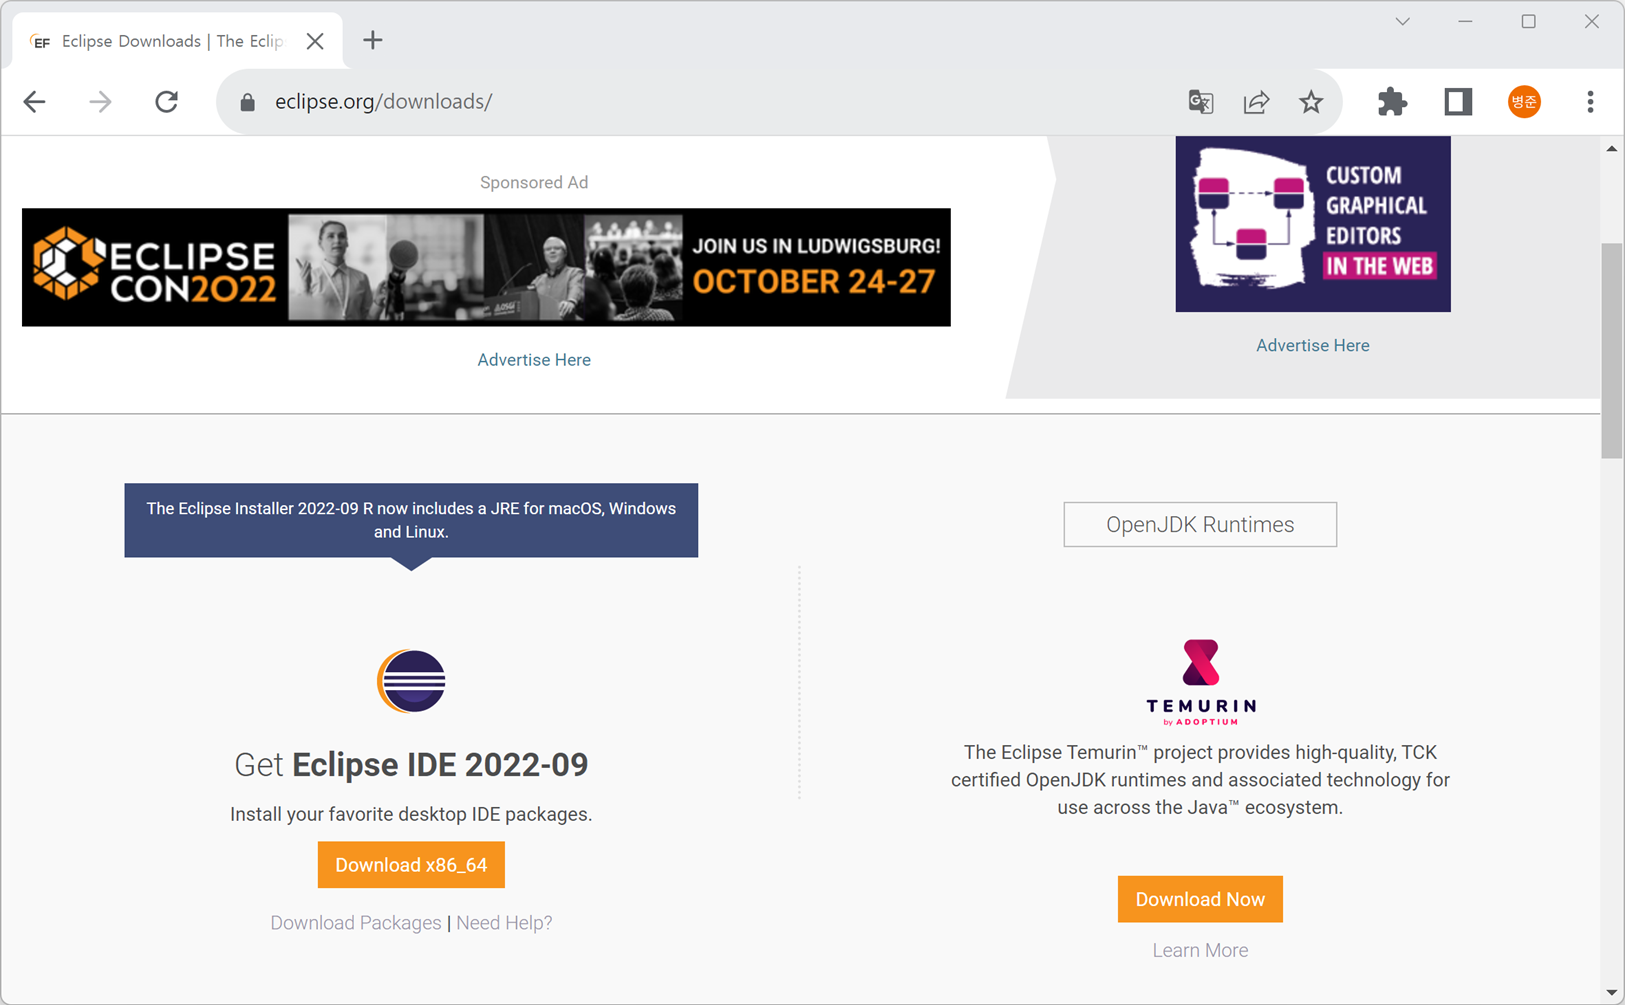The width and height of the screenshot is (1625, 1005).
Task: Click the browser forward arrow
Action: [100, 101]
